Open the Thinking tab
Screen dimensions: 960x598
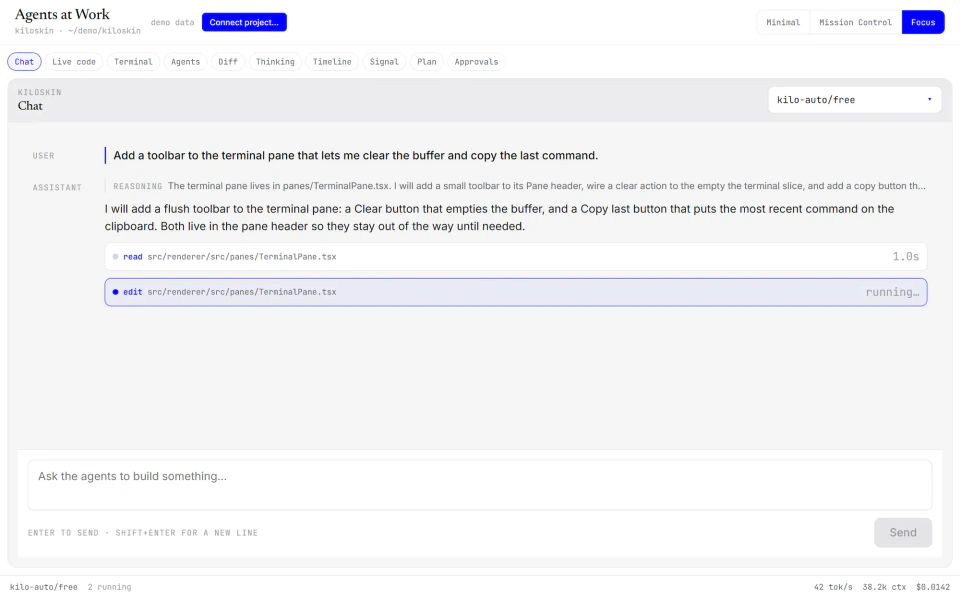[275, 62]
